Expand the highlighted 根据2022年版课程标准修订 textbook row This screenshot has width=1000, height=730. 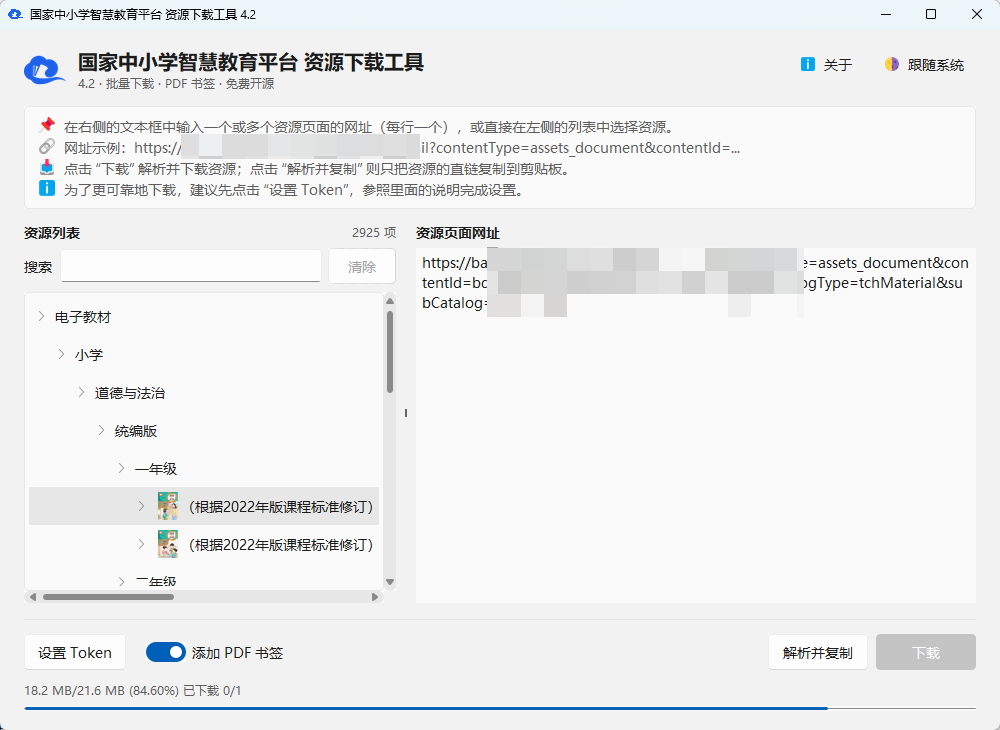point(141,506)
